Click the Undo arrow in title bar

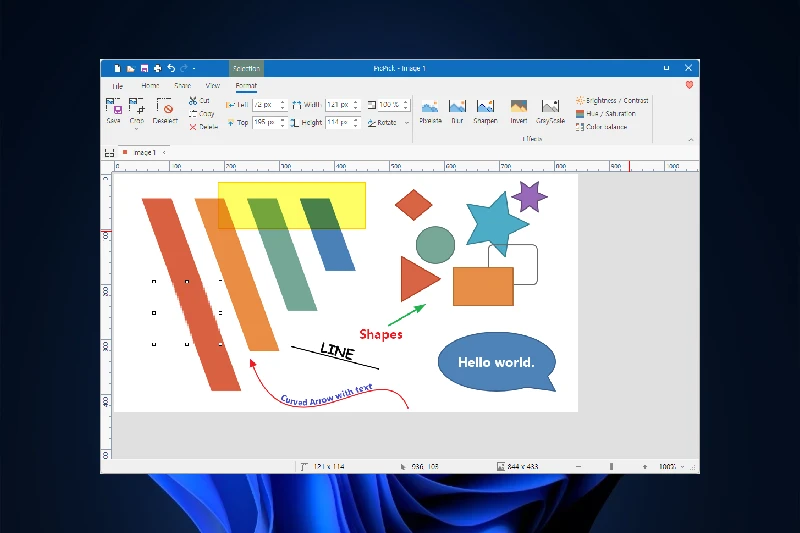(171, 68)
